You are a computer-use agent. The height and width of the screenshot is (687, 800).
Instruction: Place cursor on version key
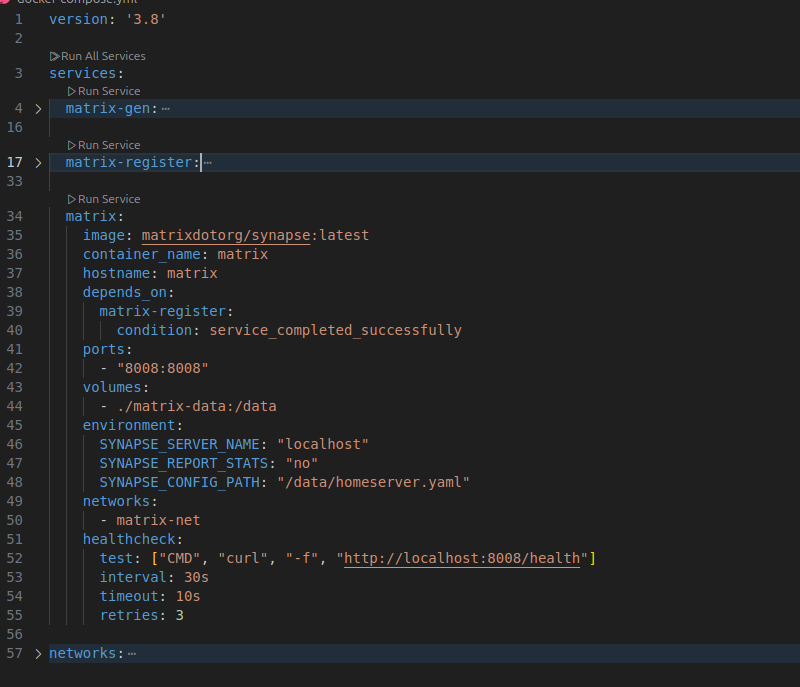click(78, 19)
